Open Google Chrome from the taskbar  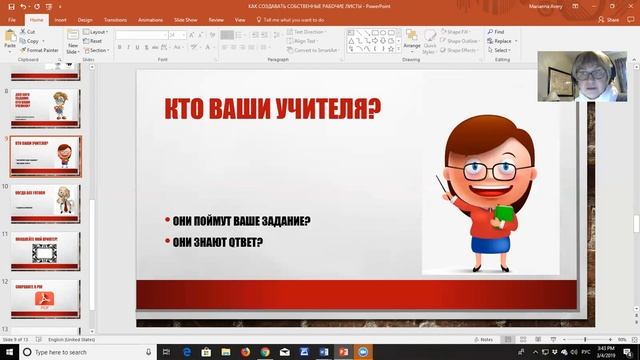(265, 352)
